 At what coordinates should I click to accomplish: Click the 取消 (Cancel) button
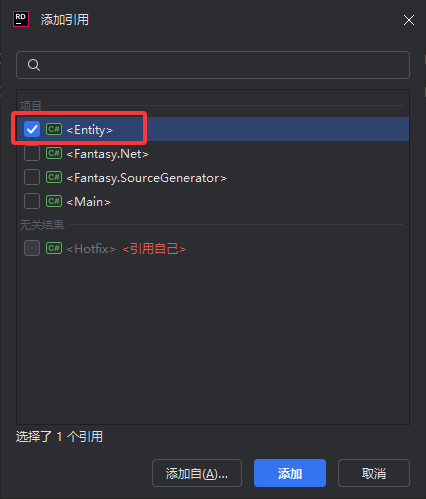(x=374, y=473)
